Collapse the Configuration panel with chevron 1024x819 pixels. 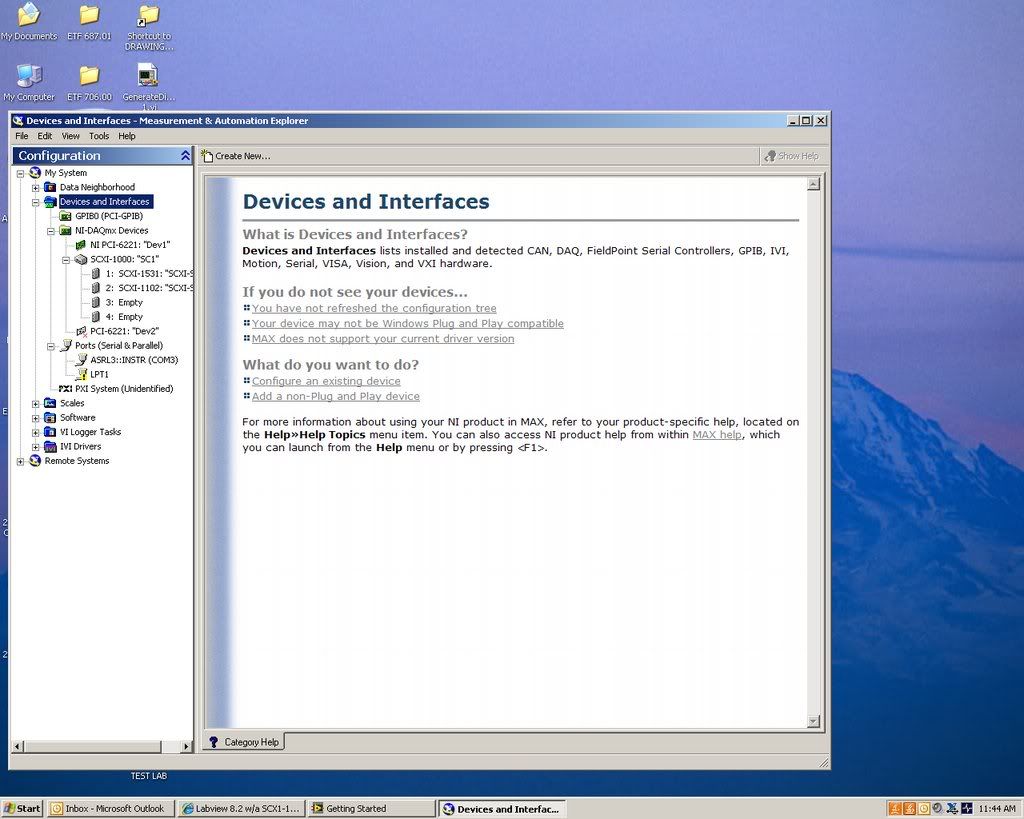[x=185, y=156]
